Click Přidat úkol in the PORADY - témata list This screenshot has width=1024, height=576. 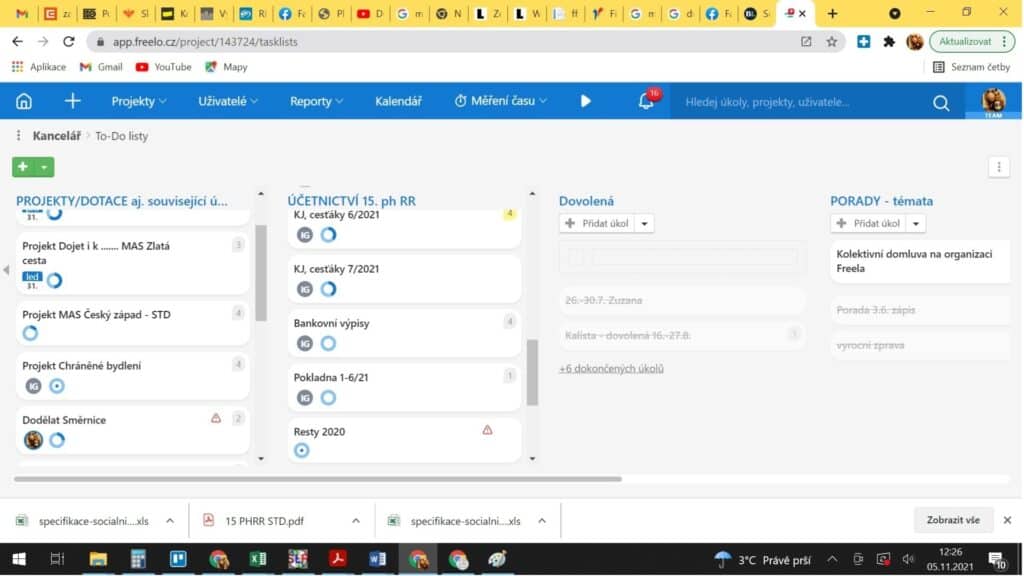coord(869,223)
